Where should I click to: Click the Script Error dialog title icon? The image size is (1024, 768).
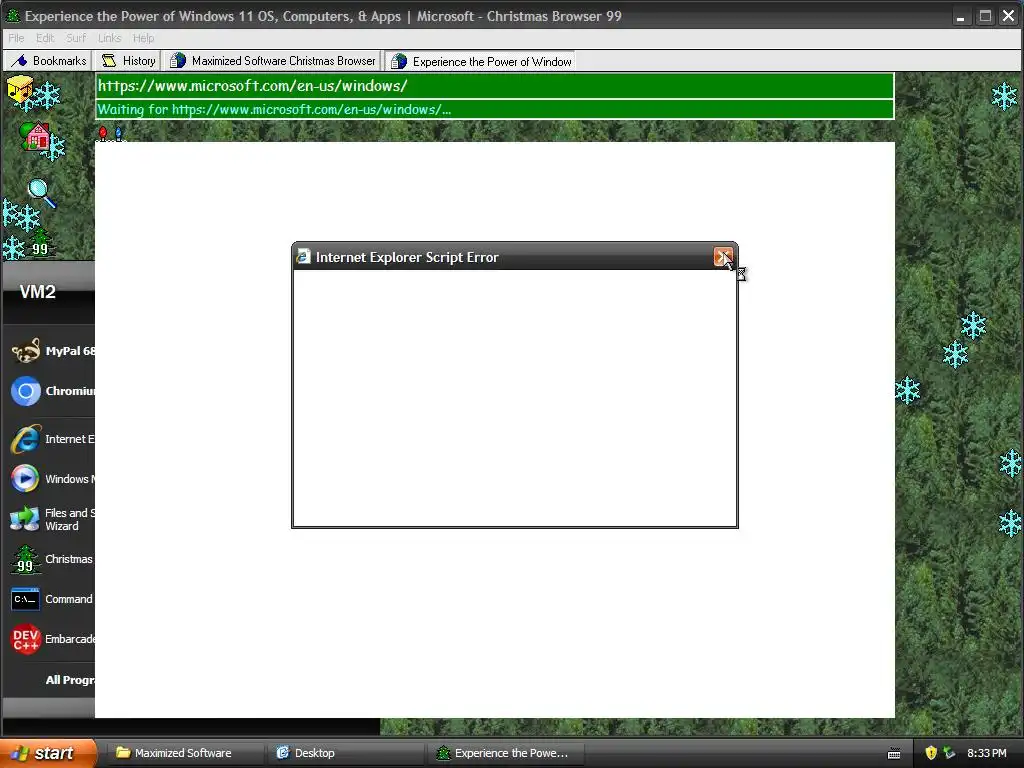(x=303, y=256)
